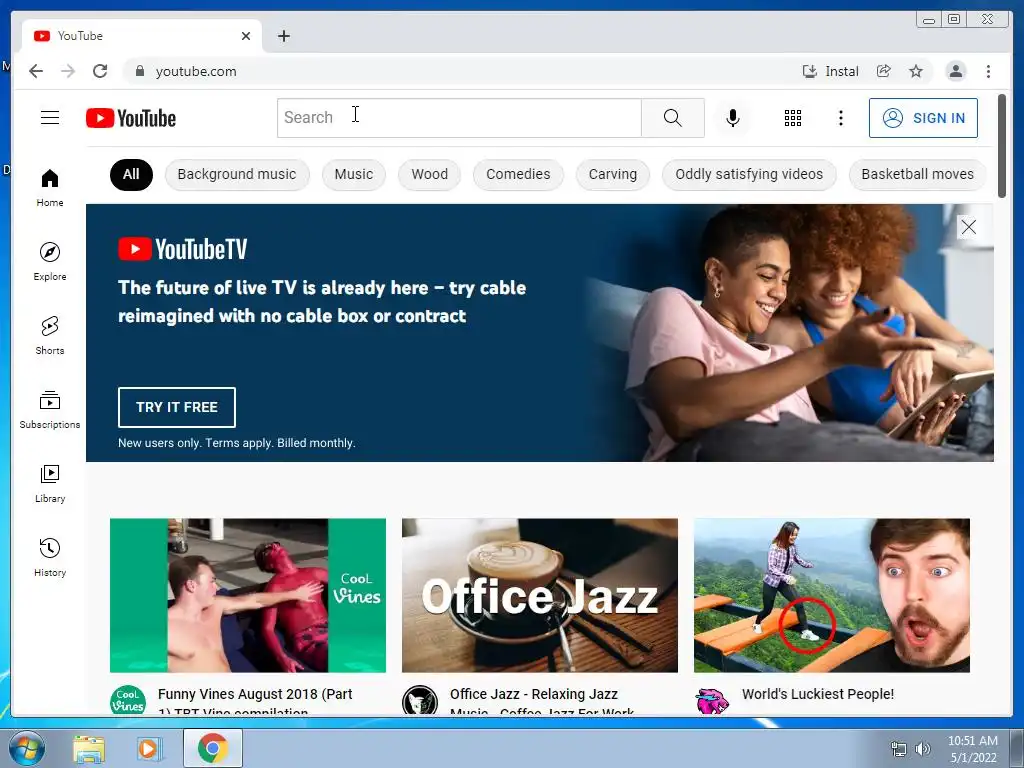Viewport: 1024px width, 768px height.
Task: Click the Install app icon
Action: point(810,71)
